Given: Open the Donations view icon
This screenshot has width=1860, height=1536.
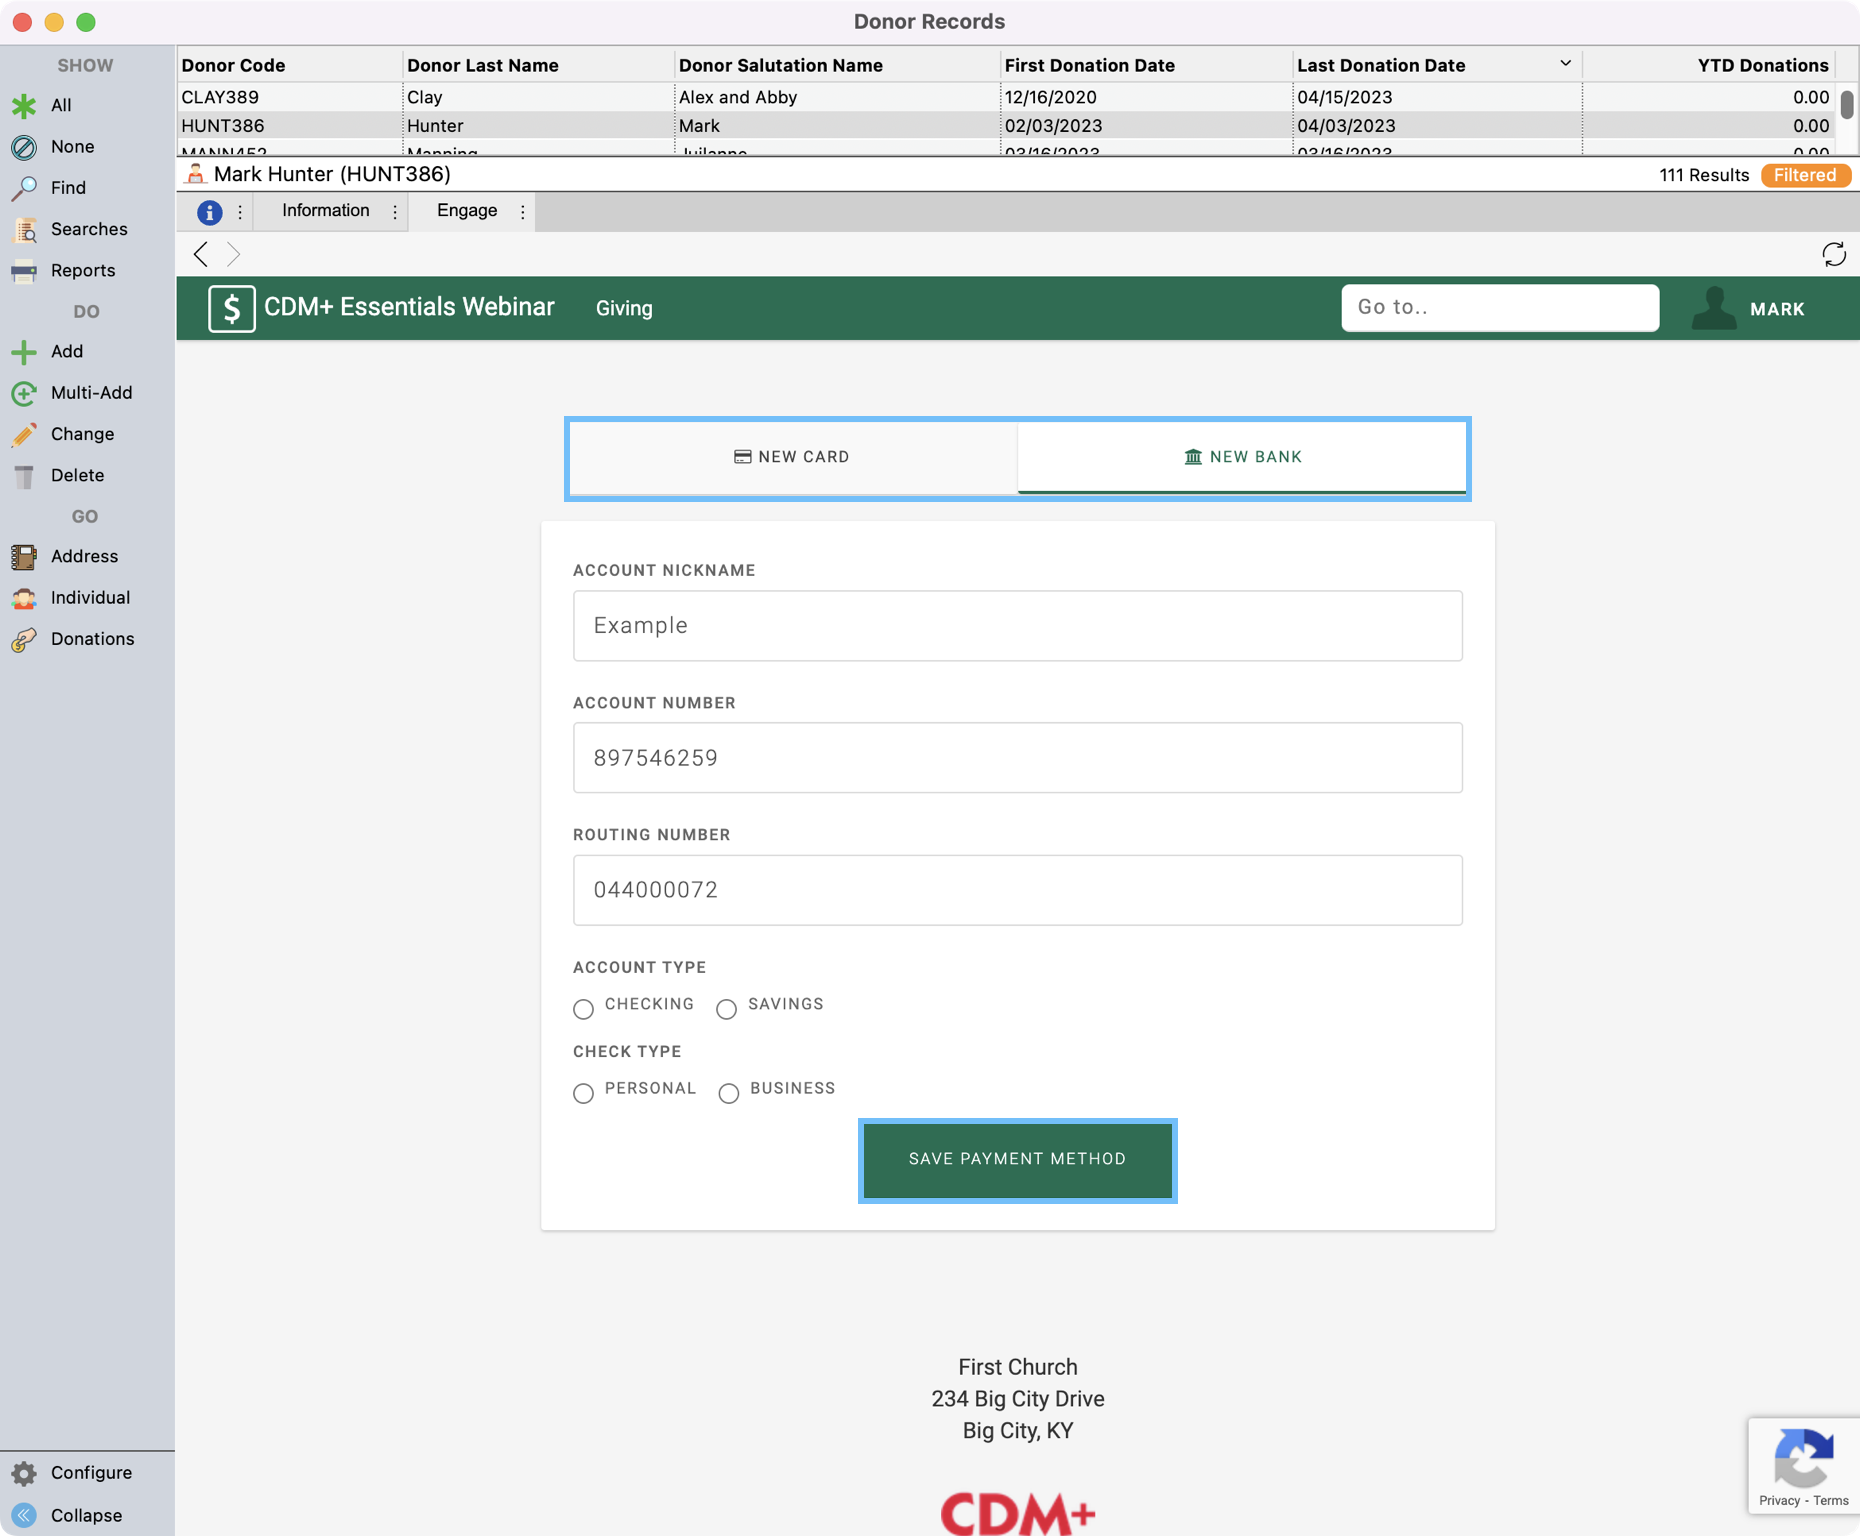Looking at the screenshot, I should click(x=24, y=639).
